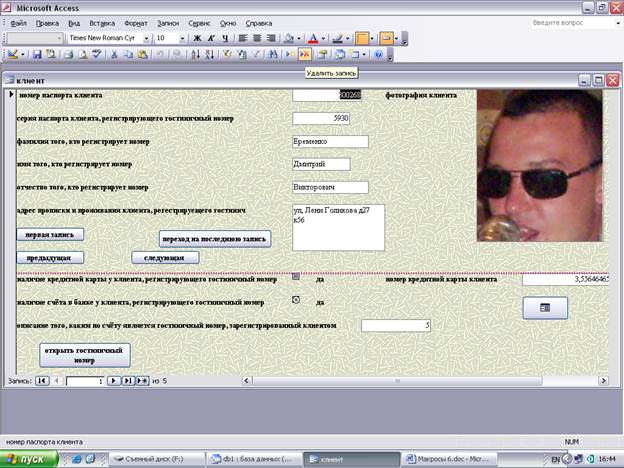
Task: Click the Paste clipboard icon
Action: (x=142, y=54)
